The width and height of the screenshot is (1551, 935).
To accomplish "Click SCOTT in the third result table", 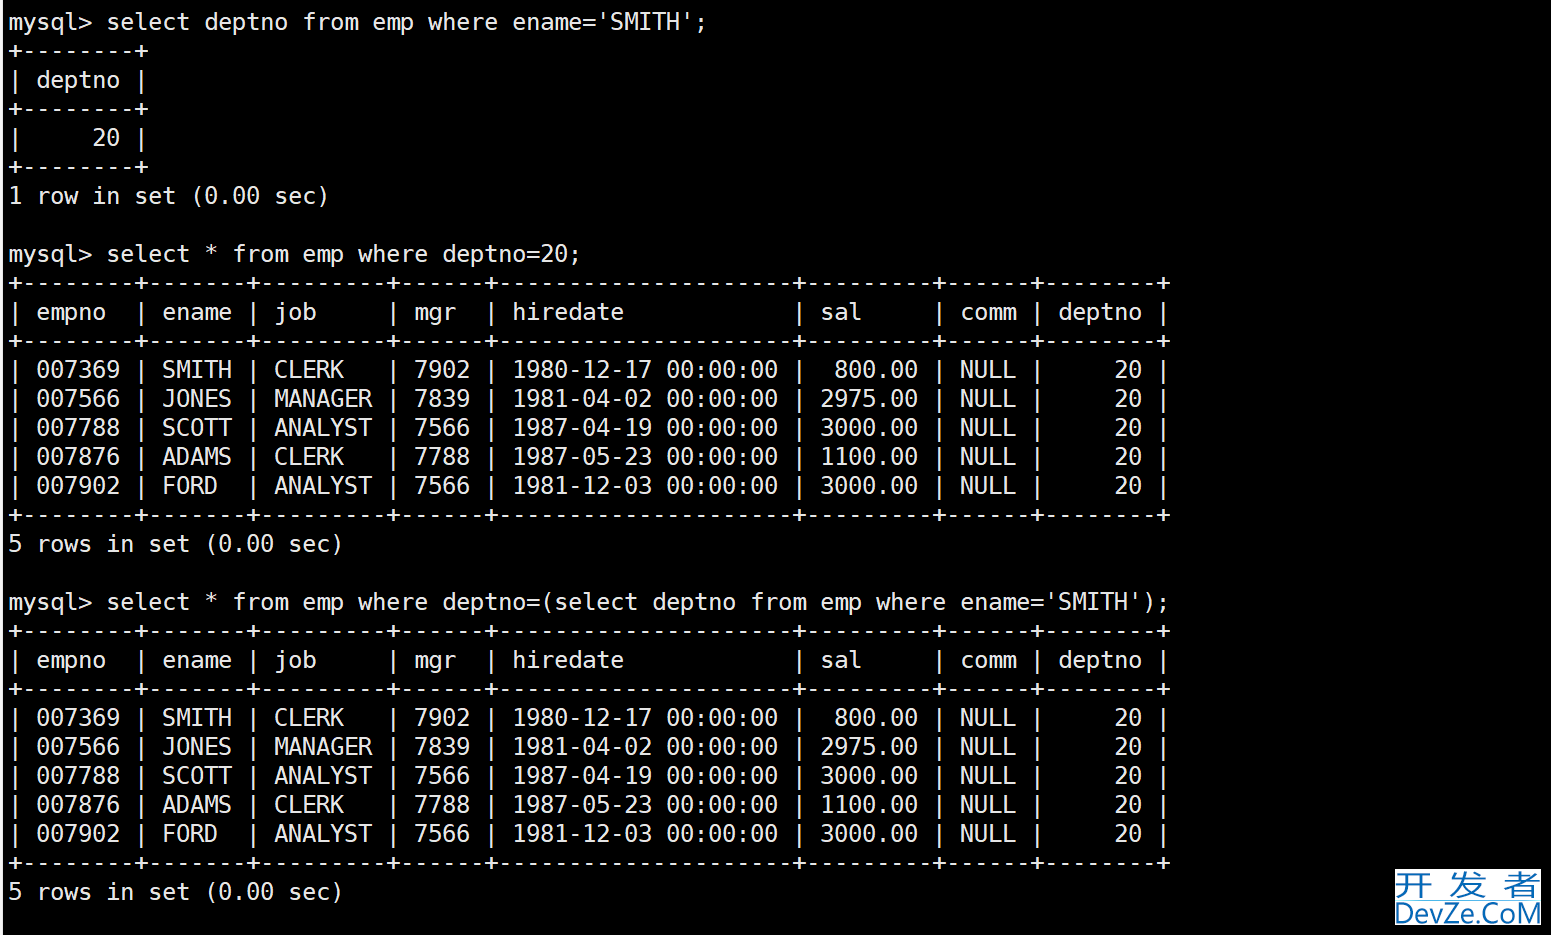I will (197, 776).
